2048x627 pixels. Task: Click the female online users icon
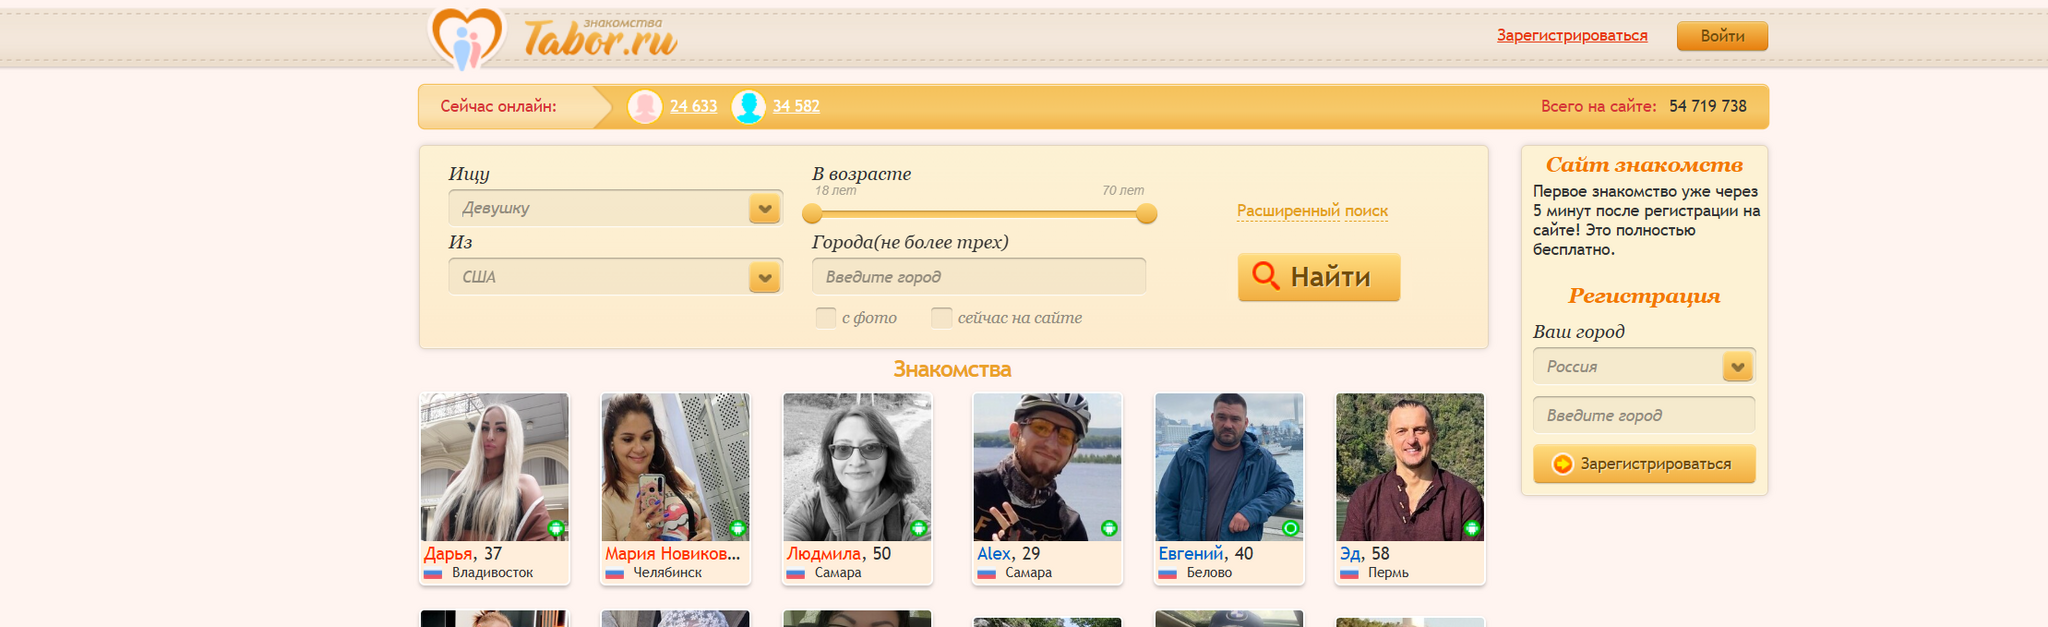point(645,106)
